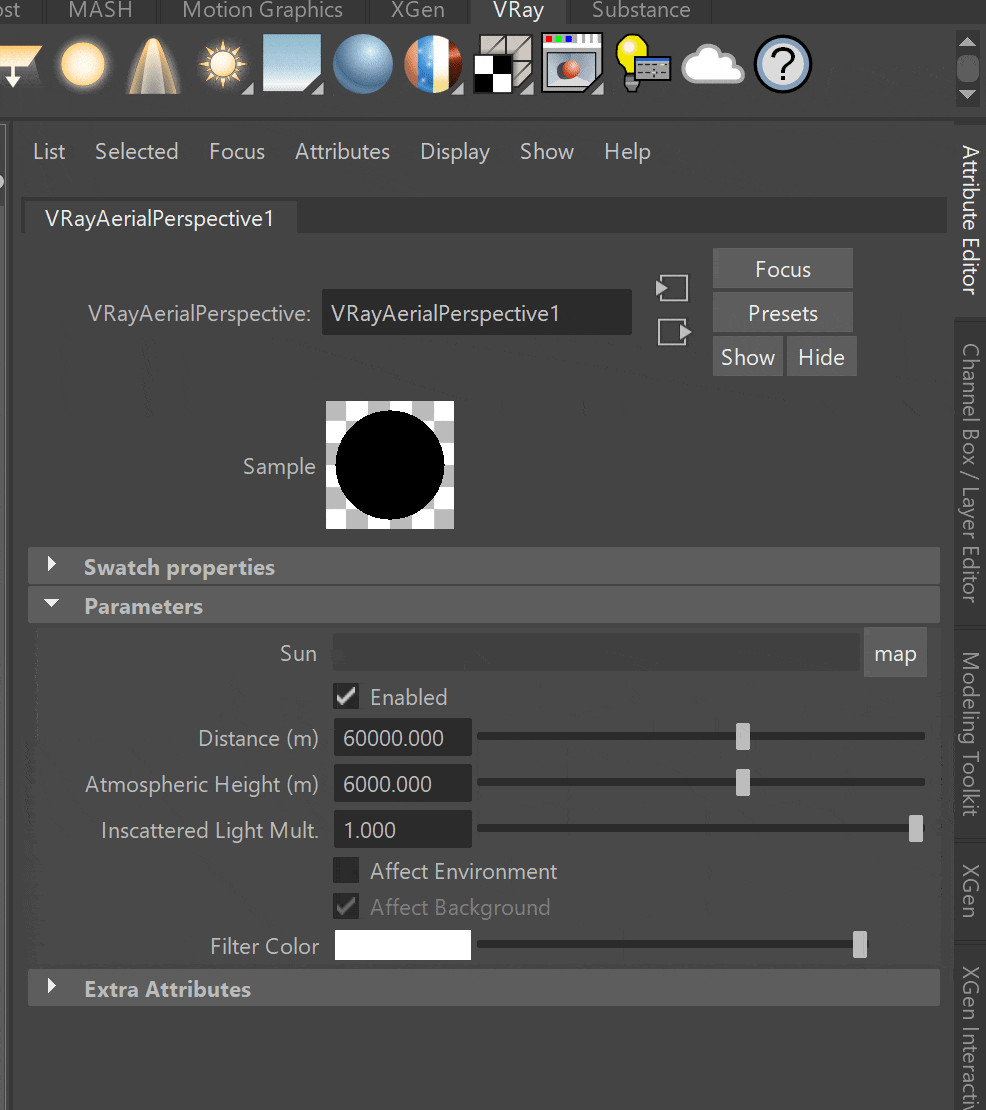Click the node name field VRayAerialPerspective1
Screen dimensions: 986x1110
point(477,312)
